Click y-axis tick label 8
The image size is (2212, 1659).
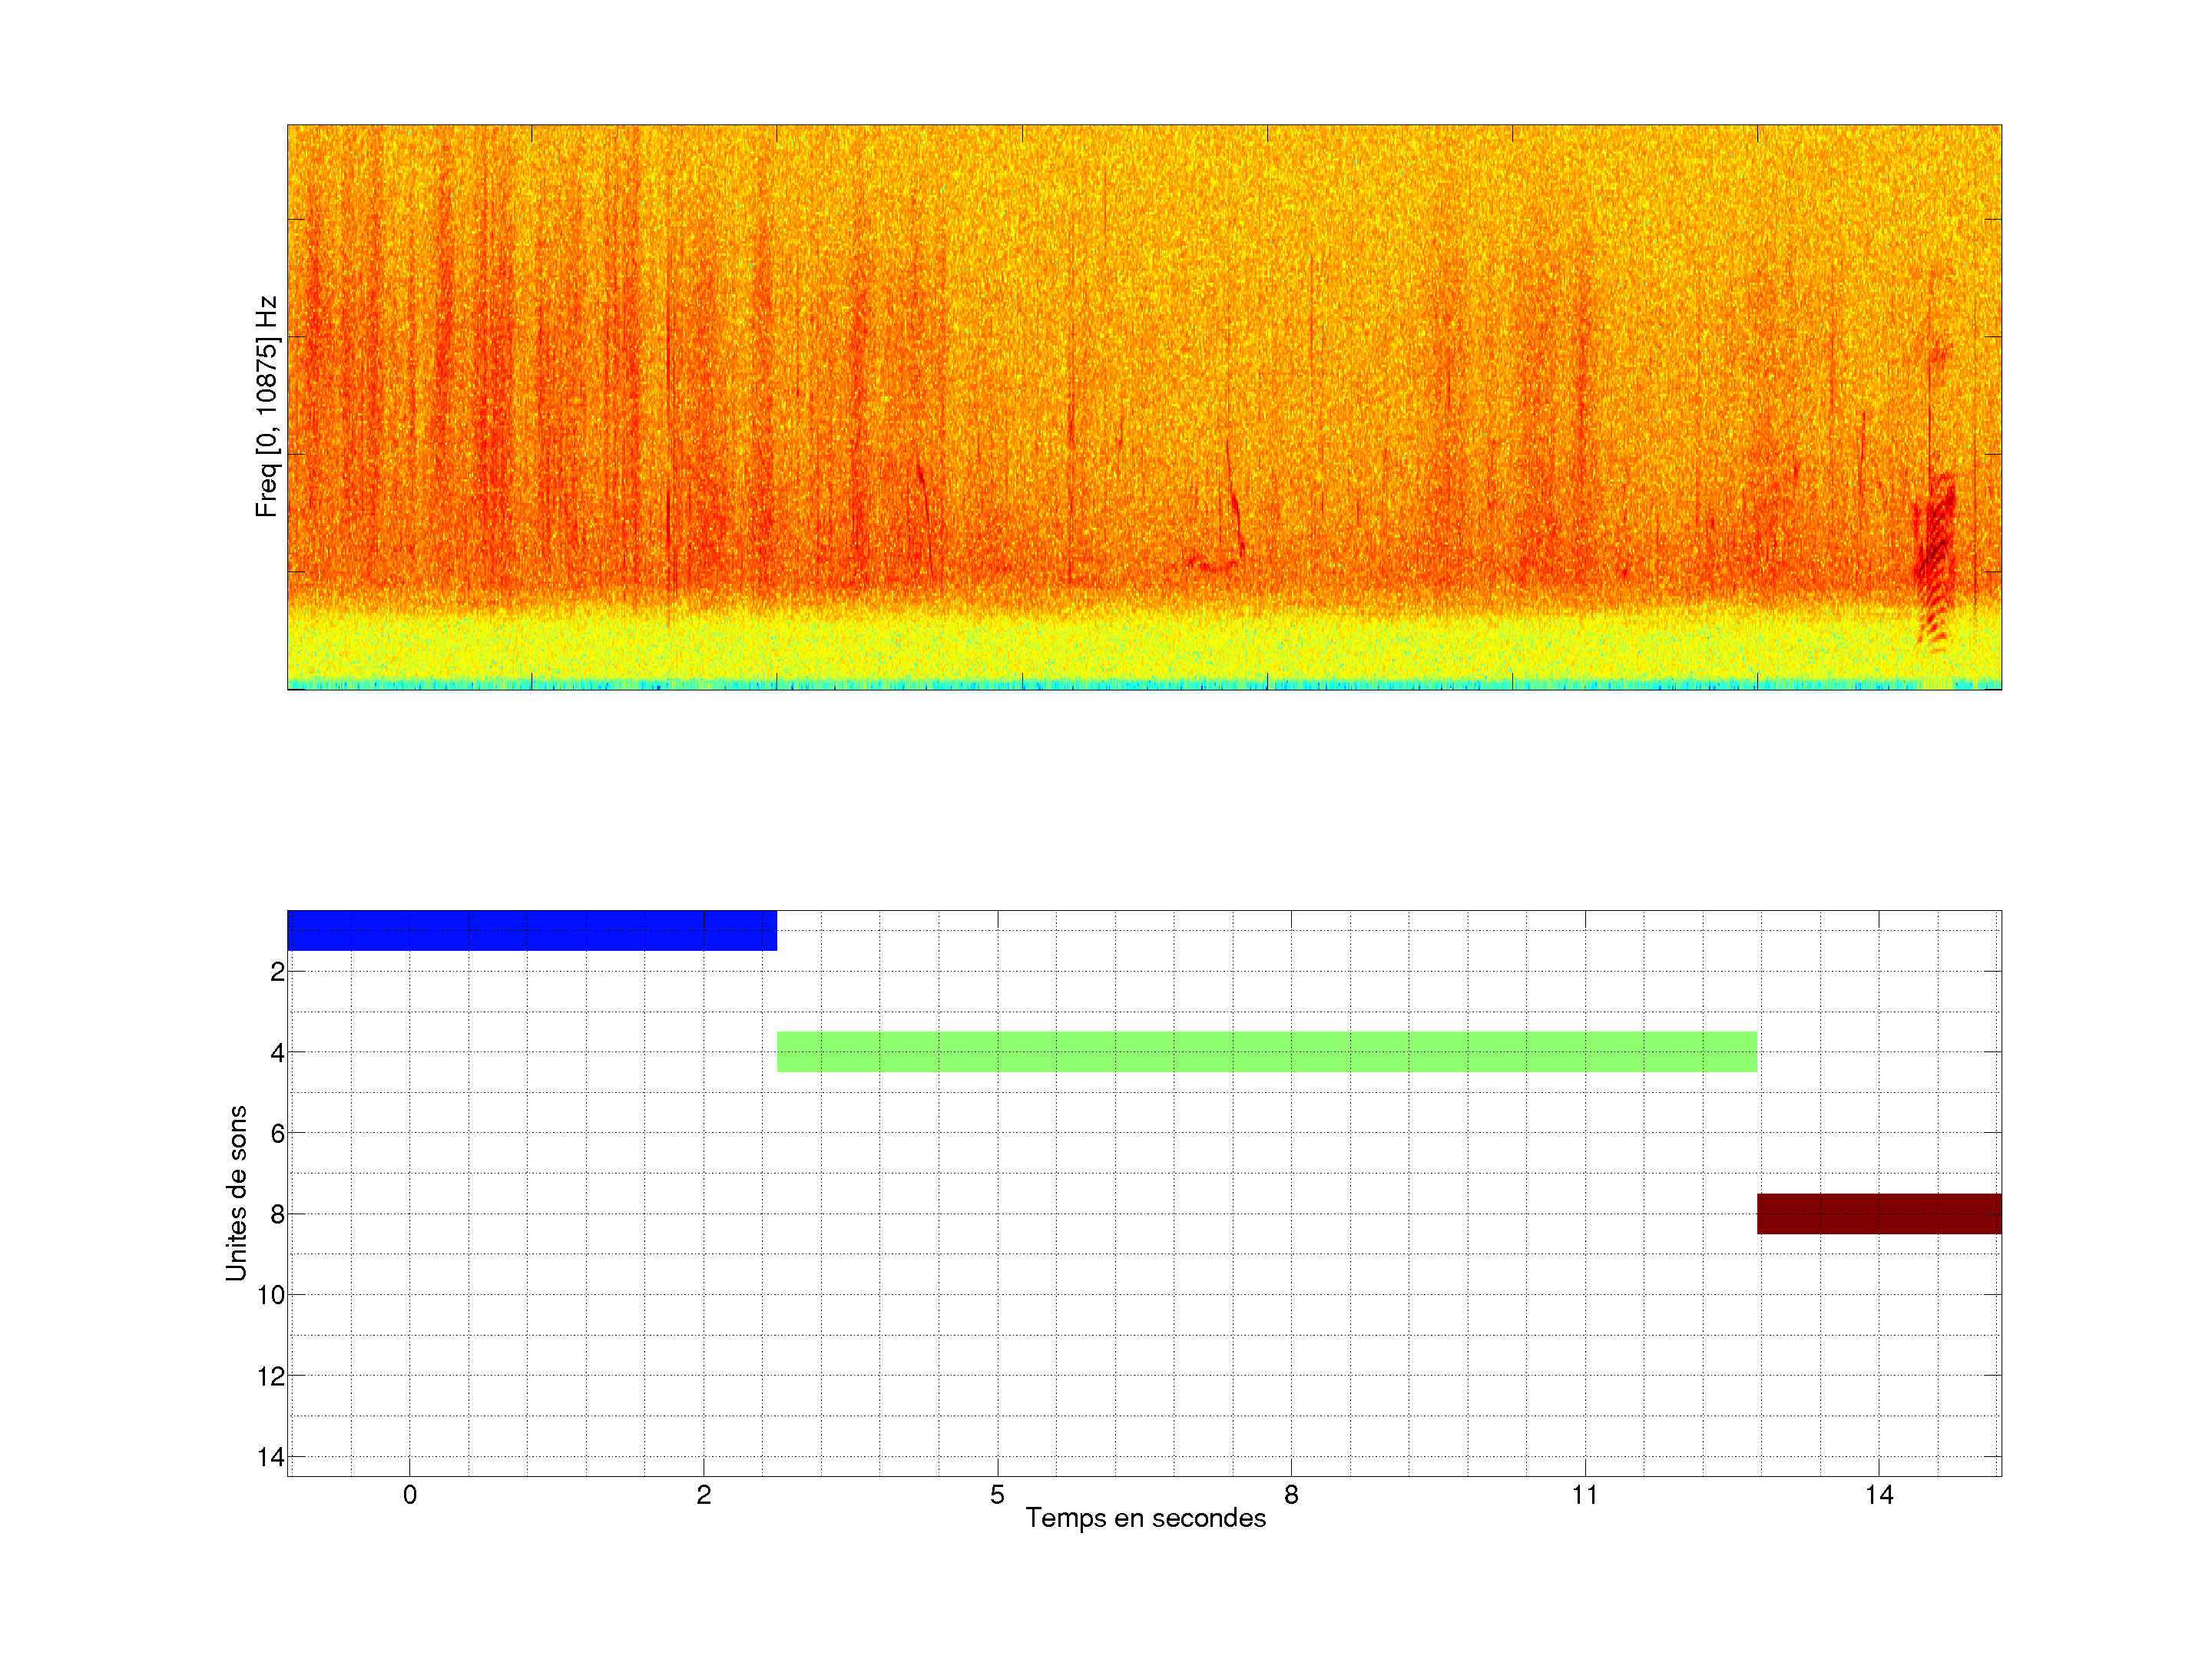(277, 1215)
